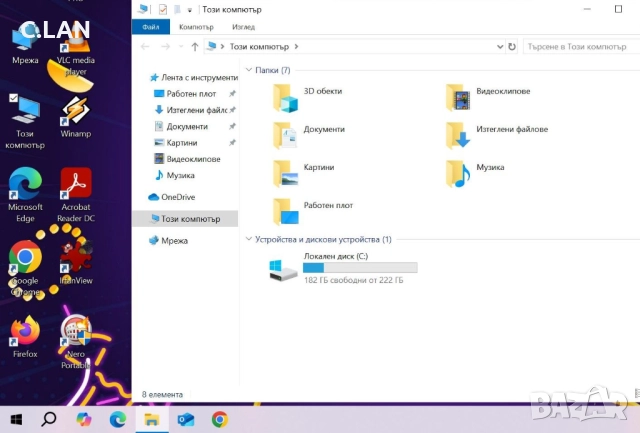Viewport: 640px width, 433px height.
Task: Open Локален диск (C:) drive
Action: click(343, 268)
